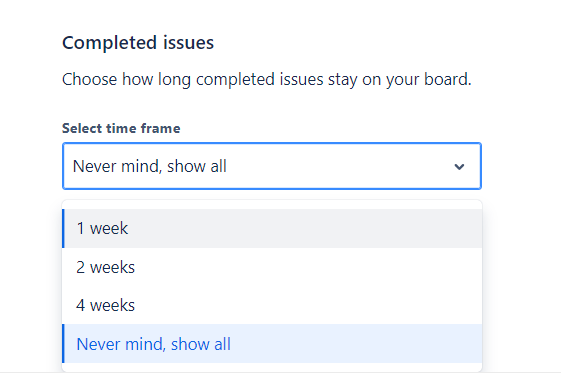Click the gray focused 1 week row
This screenshot has width=561, height=373.
click(x=272, y=229)
